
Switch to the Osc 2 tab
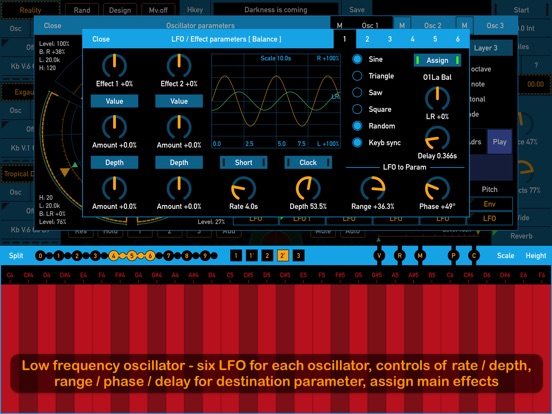432,25
